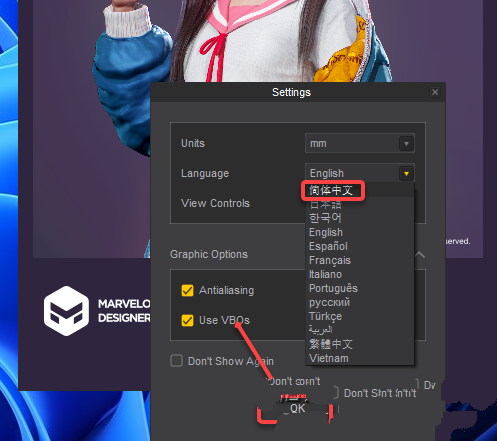The height and width of the screenshot is (441, 497).
Task: Collapse the Graphic Options section chevron
Action: coord(420,255)
